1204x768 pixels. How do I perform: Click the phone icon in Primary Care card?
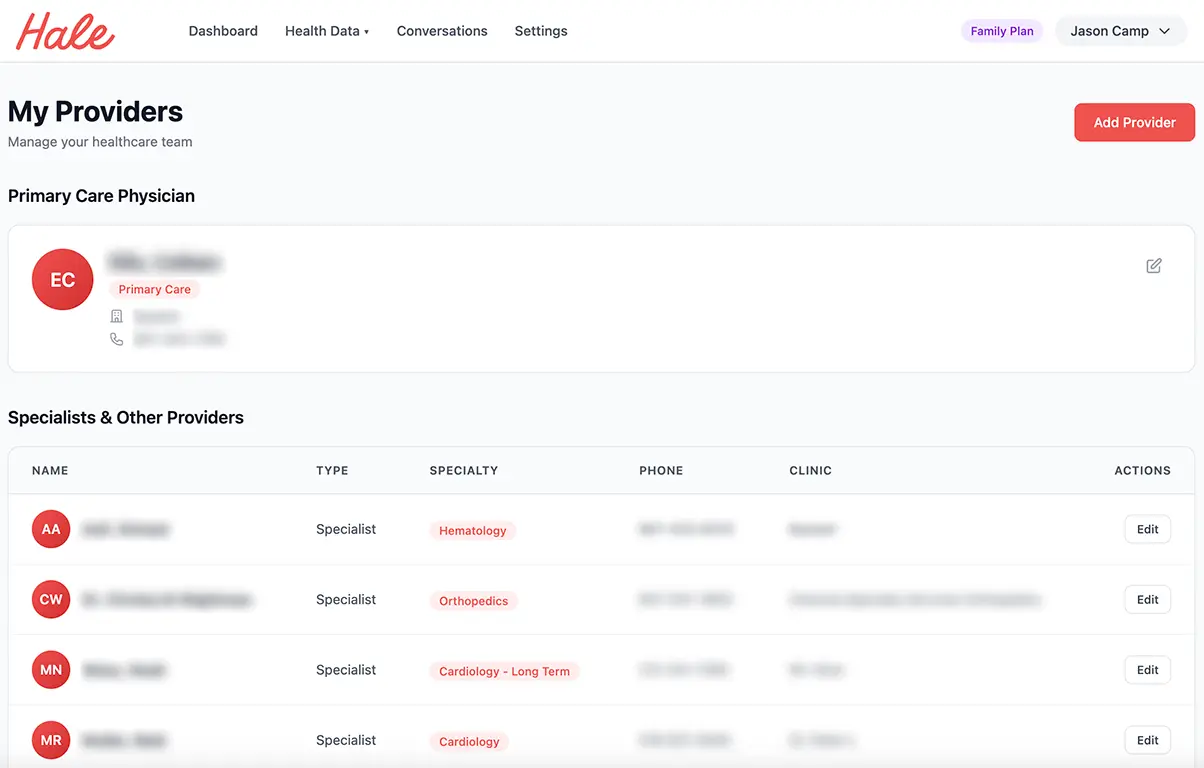117,339
